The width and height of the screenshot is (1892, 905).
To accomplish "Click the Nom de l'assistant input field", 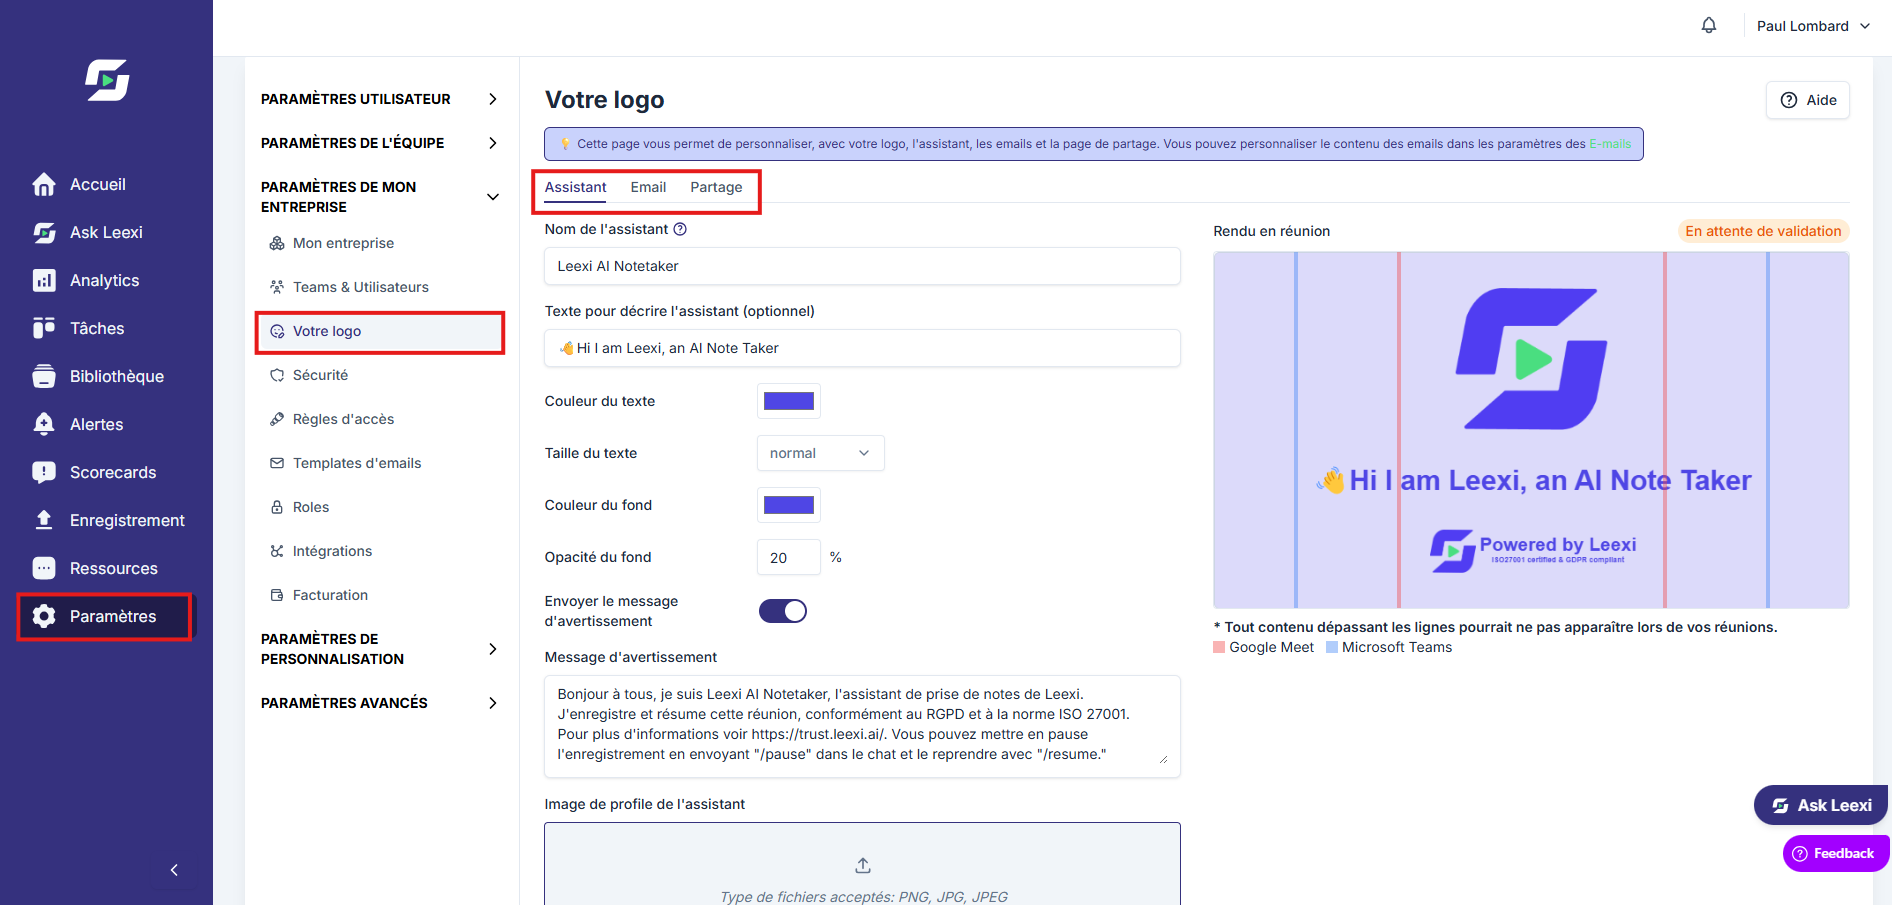I will 862,266.
